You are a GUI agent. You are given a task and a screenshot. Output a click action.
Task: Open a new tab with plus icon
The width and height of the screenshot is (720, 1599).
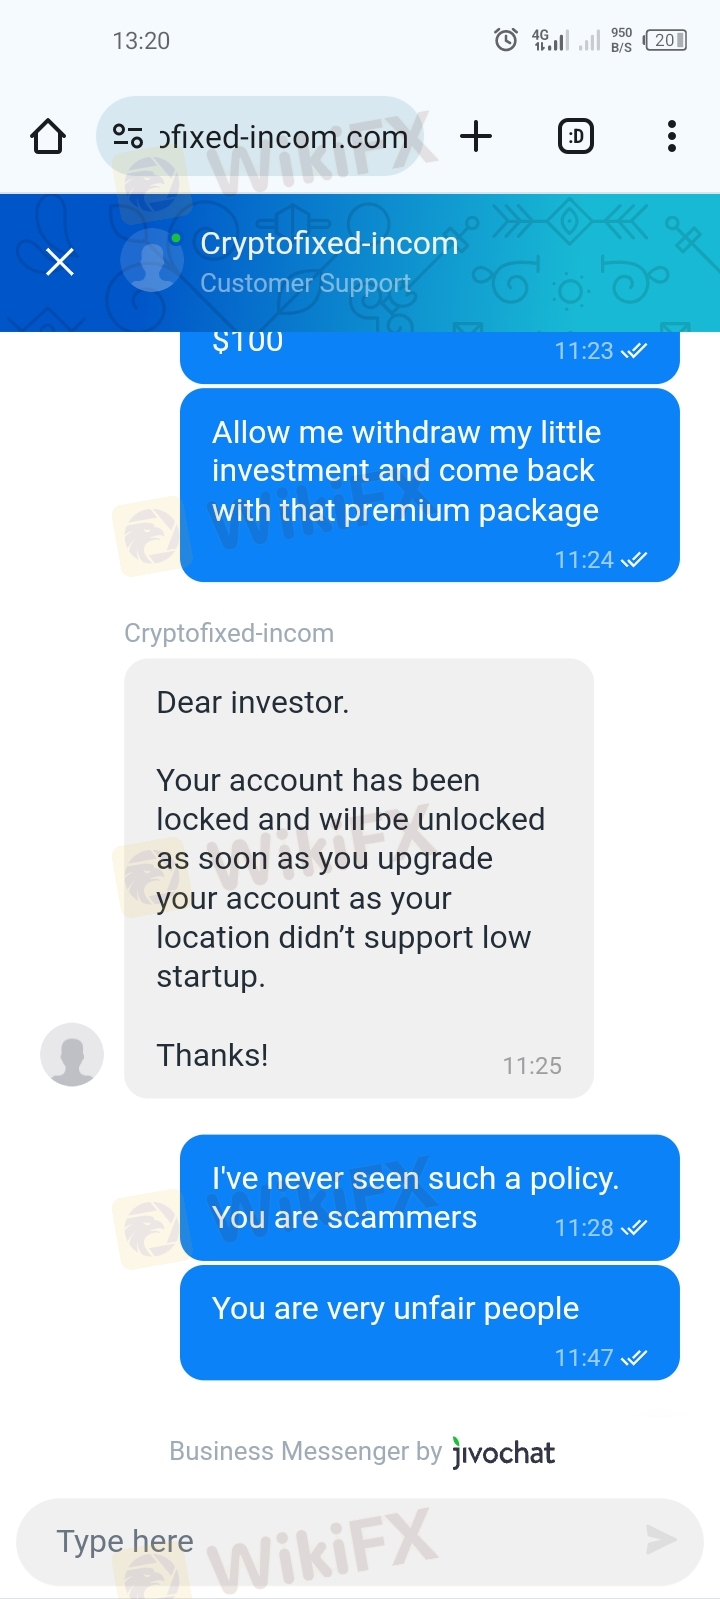point(476,136)
